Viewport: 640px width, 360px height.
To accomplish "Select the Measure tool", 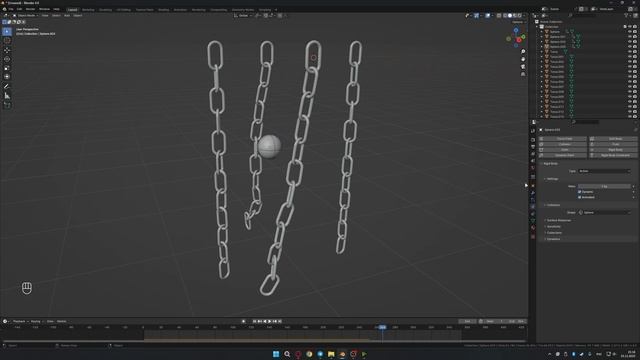I will coord(7,96).
